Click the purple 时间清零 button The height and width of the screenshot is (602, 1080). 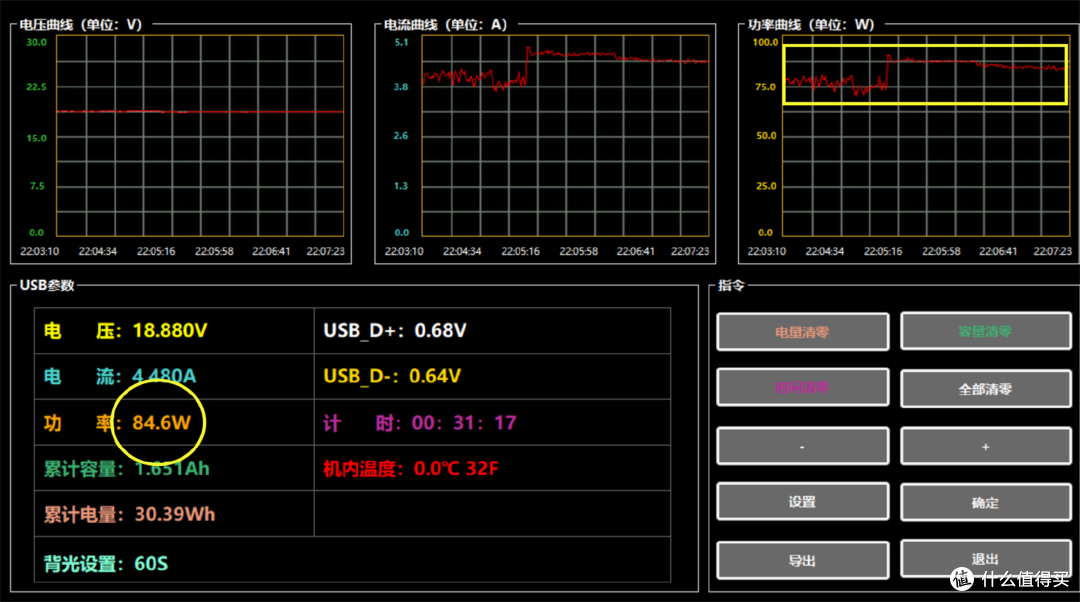pyautogui.click(x=802, y=388)
